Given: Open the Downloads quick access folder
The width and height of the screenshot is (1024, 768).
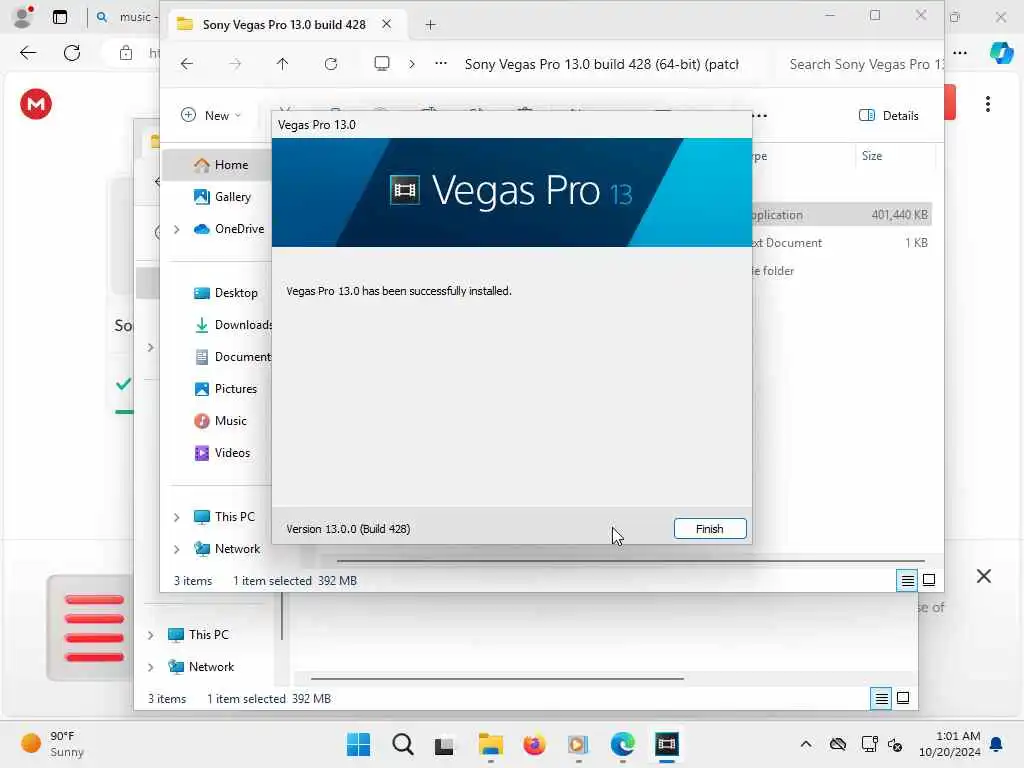Looking at the screenshot, I should click(x=232, y=325).
